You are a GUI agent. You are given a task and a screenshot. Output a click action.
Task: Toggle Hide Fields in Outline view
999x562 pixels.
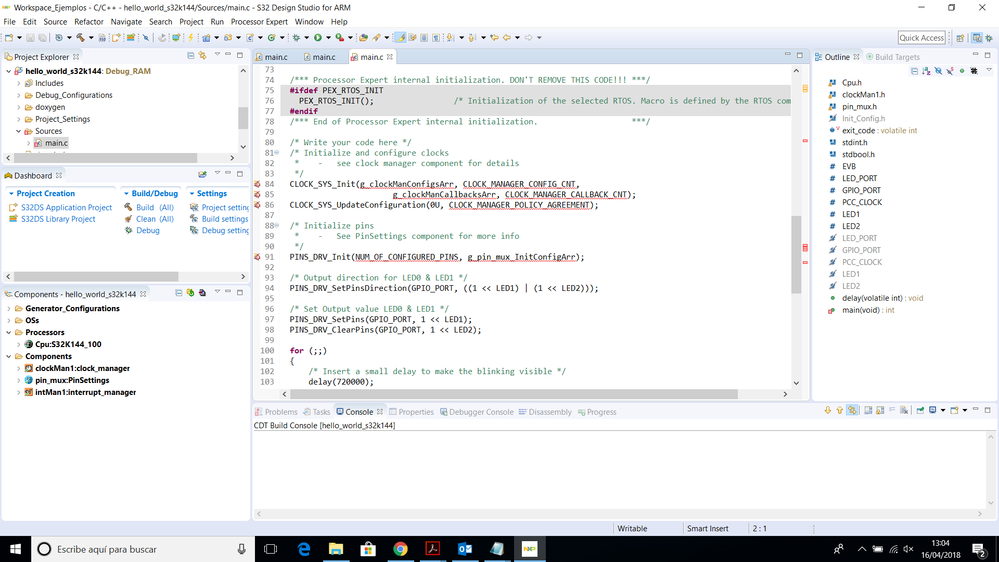[938, 71]
